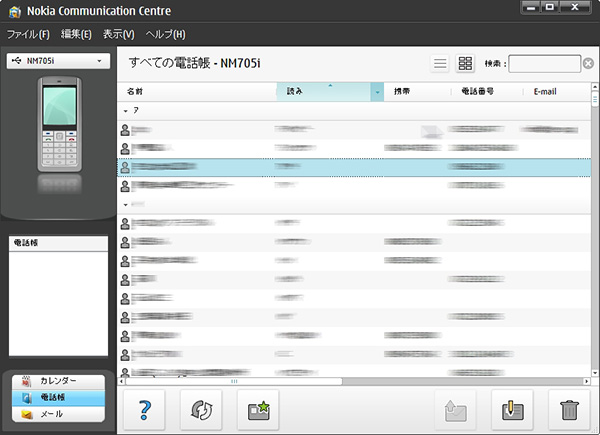Click the horizontal scrollbar right arrow
The image size is (600, 435).
(587, 381)
